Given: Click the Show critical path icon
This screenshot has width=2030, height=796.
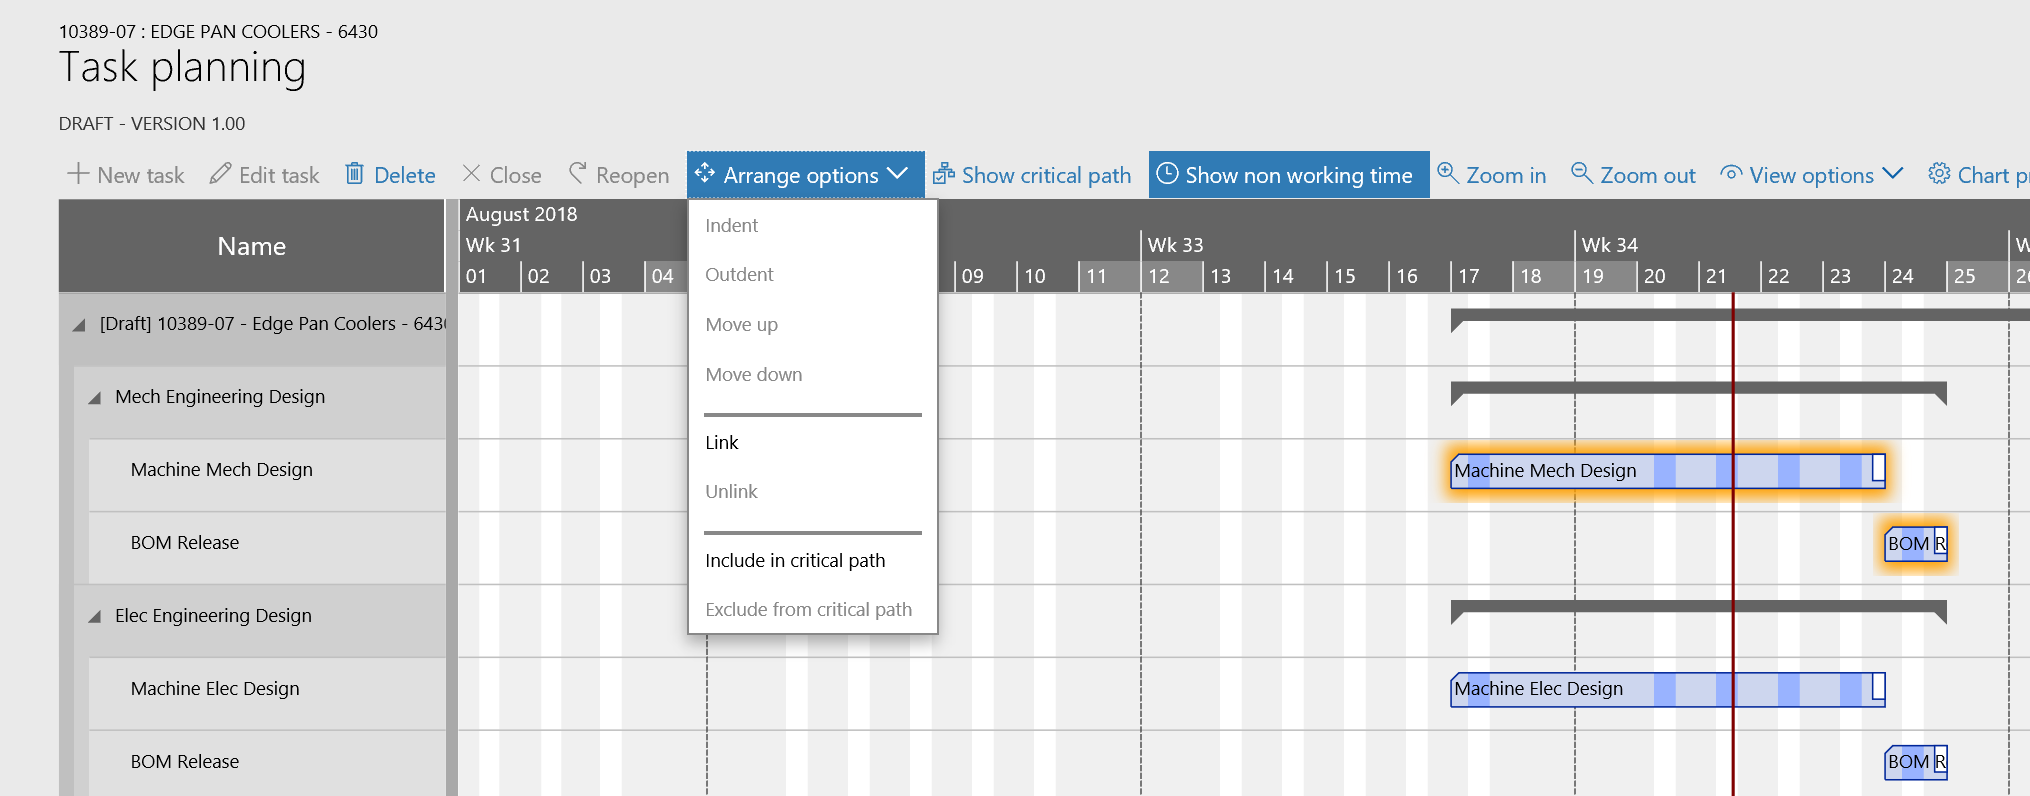Looking at the screenshot, I should click(942, 174).
